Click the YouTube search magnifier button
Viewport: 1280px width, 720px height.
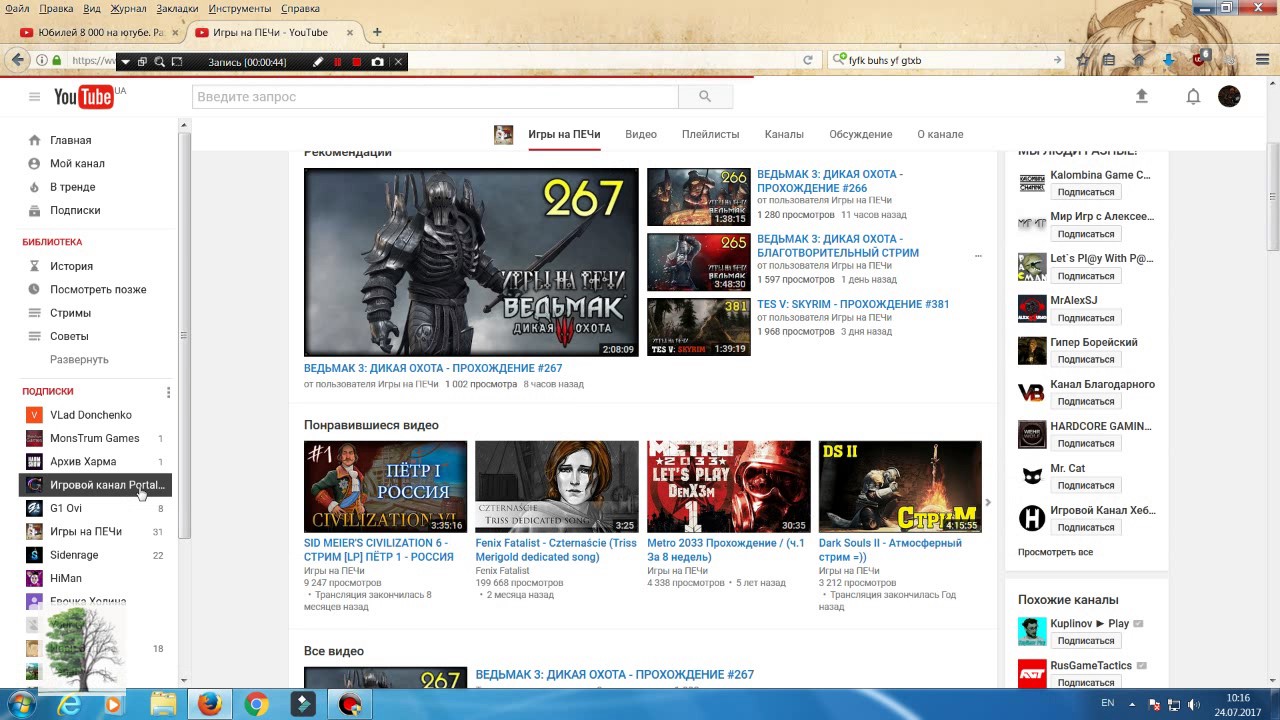pos(705,97)
